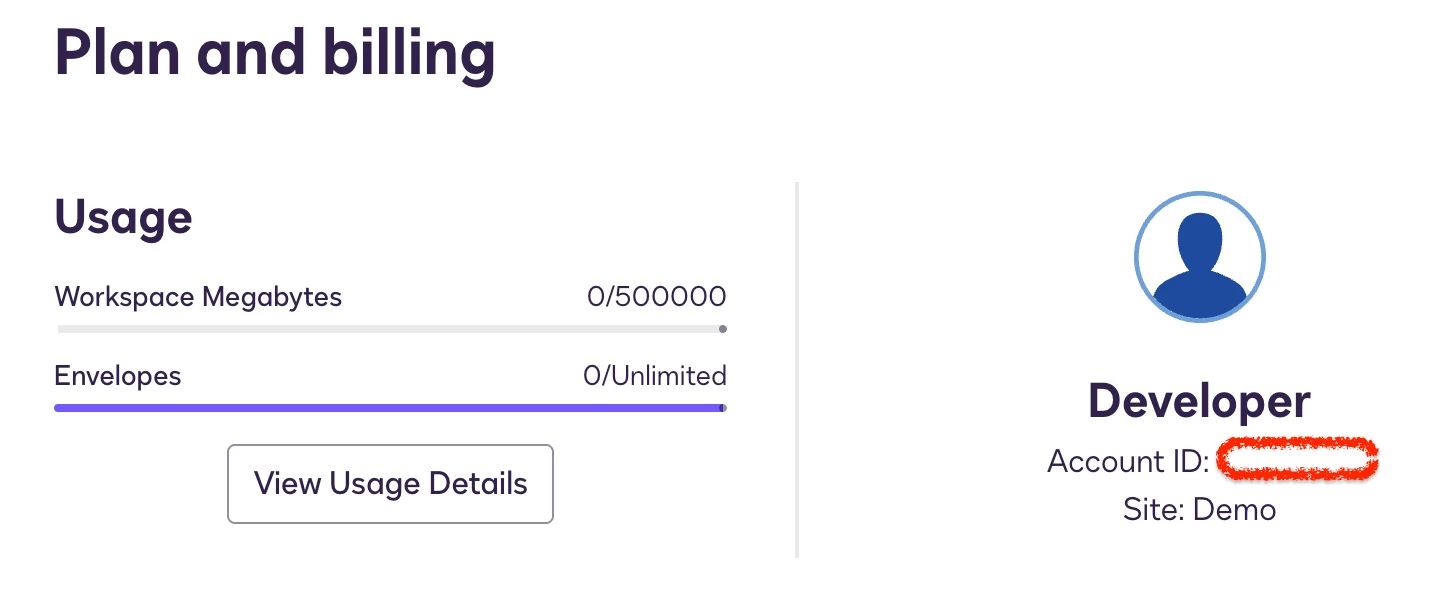Click the Workspace Megabytes progress bar
Viewport: 1456px width, 592px height.
390,329
